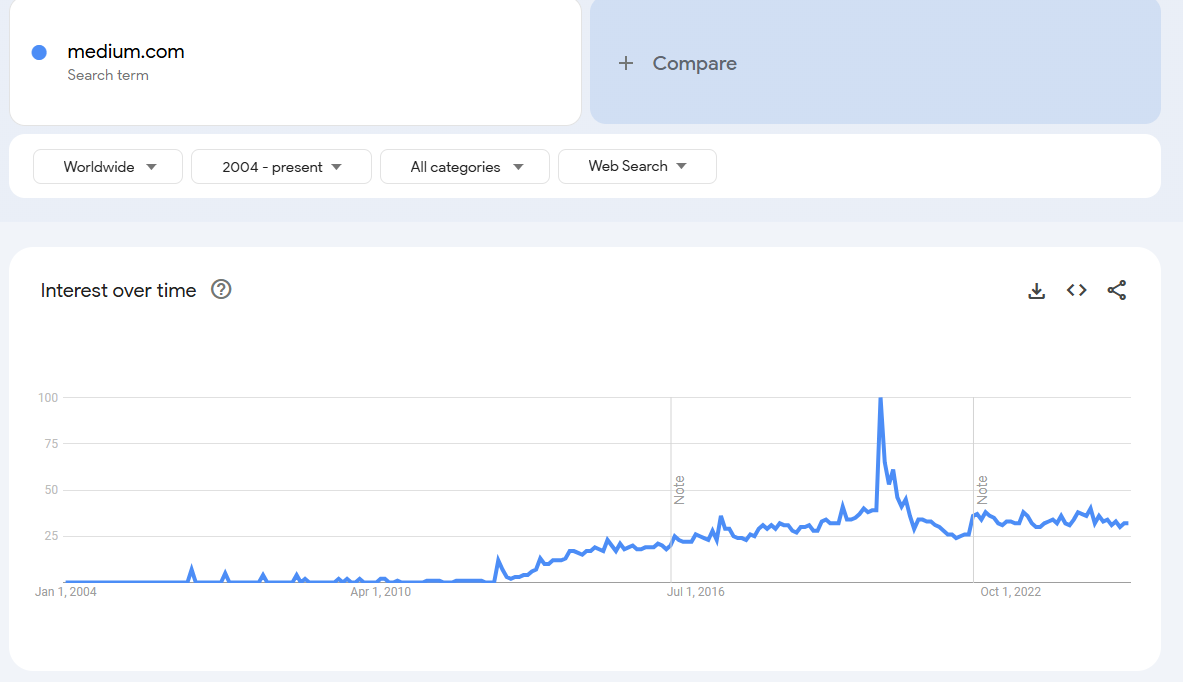Click the plus icon in the Compare box

click(x=626, y=62)
